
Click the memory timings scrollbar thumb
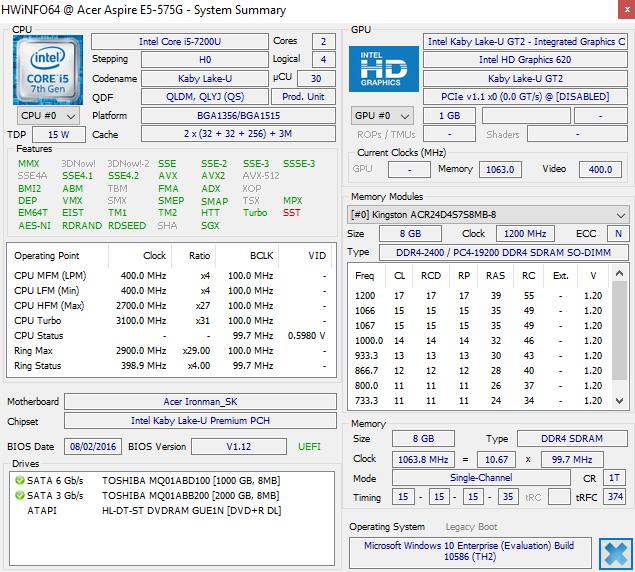coord(619,330)
